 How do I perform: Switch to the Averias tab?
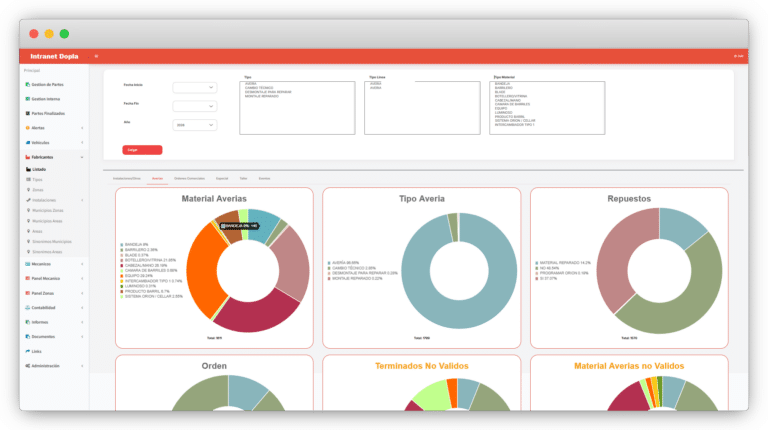(157, 178)
